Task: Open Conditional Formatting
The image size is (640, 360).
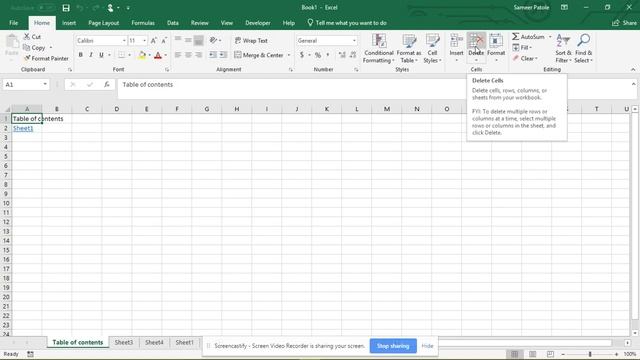Action: [379, 49]
